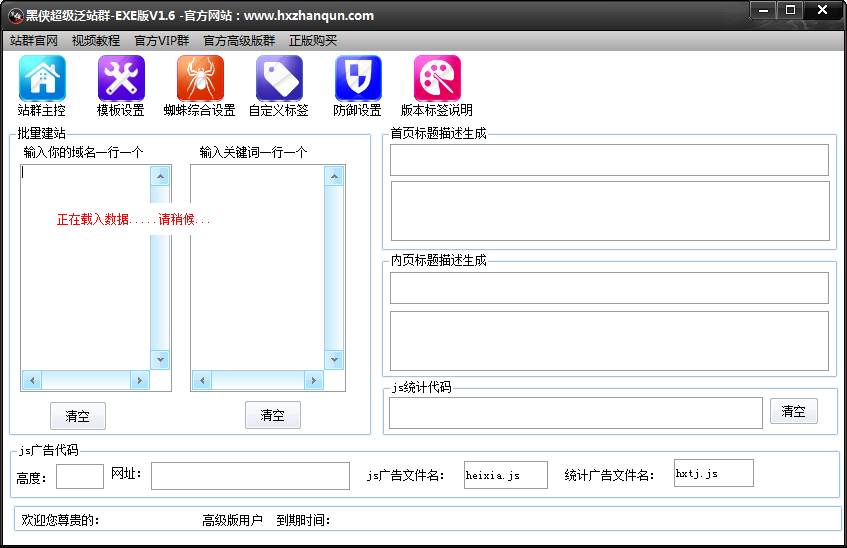Click the right arrow in the domain list's horizontal scrollbar
Viewport: 847px width, 548px height.
pos(140,380)
